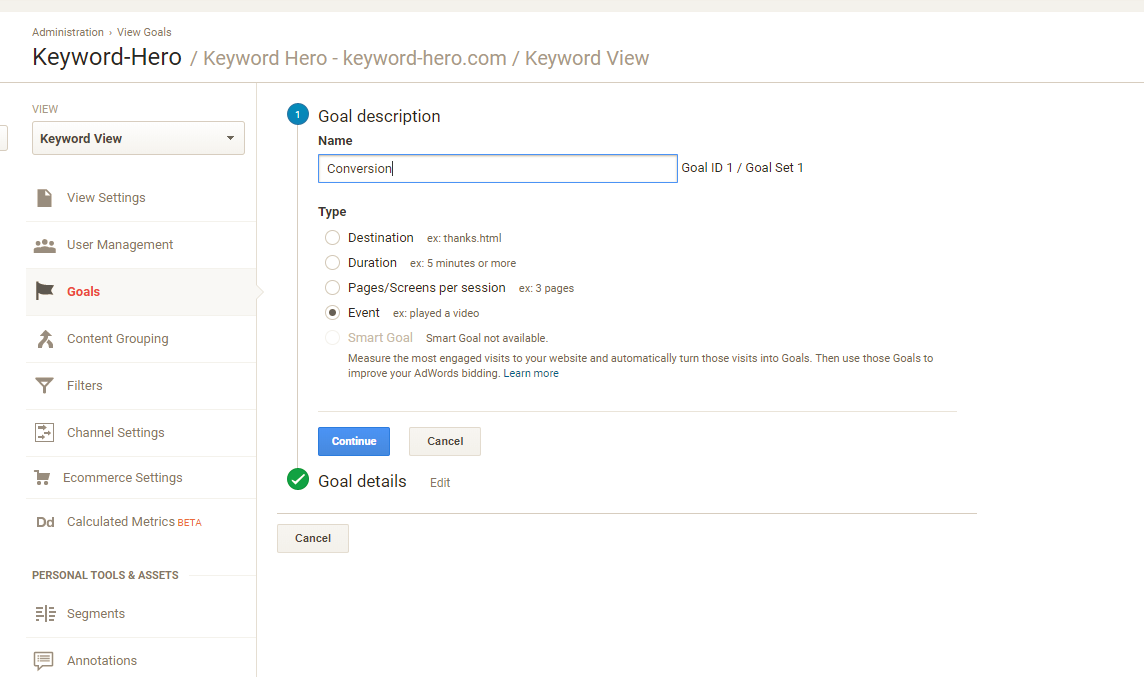The image size is (1144, 677).
Task: Focus the goal Name input field
Action: tap(498, 169)
